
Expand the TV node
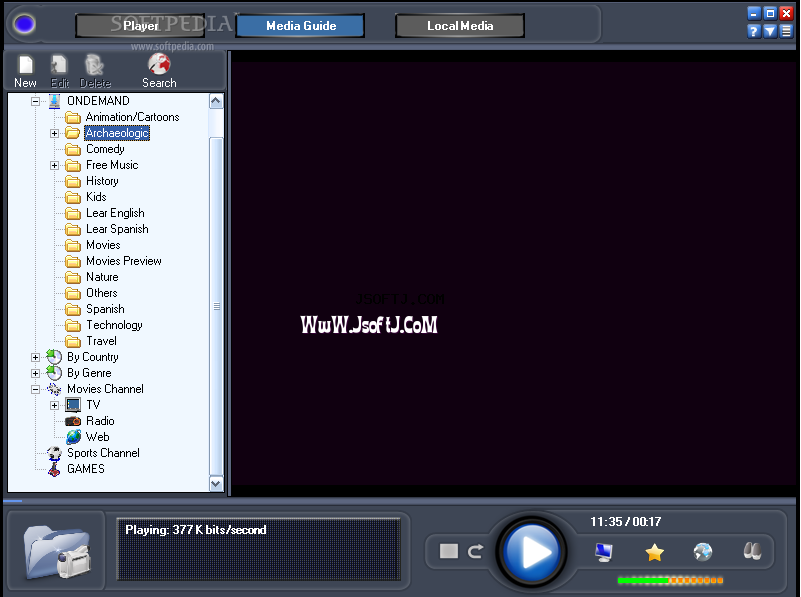click(54, 405)
